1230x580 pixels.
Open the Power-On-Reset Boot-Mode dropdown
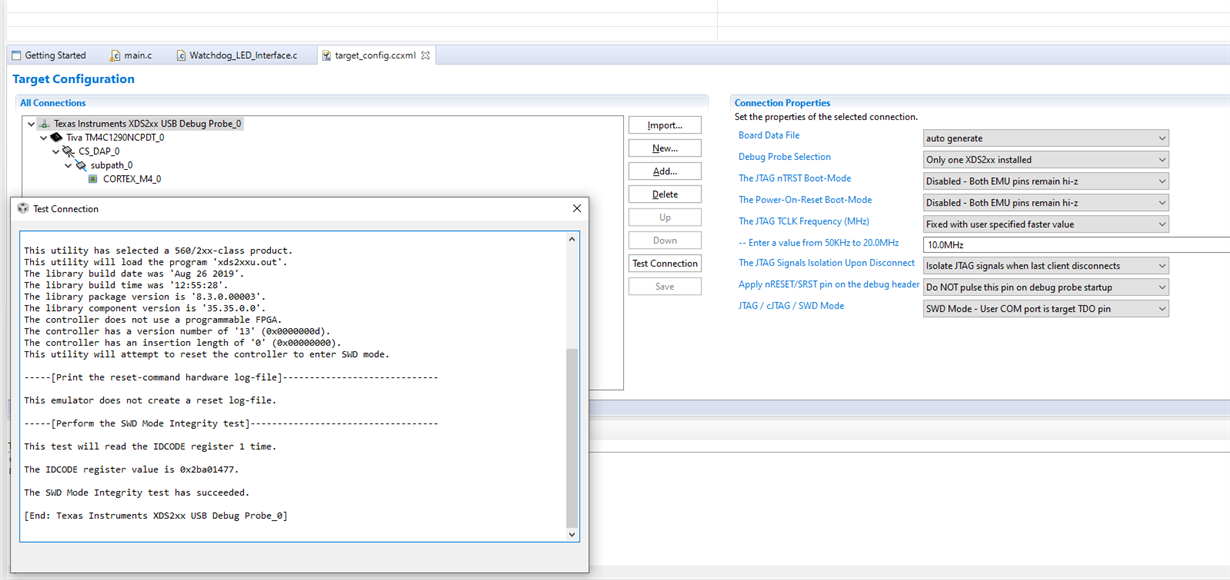click(1046, 202)
